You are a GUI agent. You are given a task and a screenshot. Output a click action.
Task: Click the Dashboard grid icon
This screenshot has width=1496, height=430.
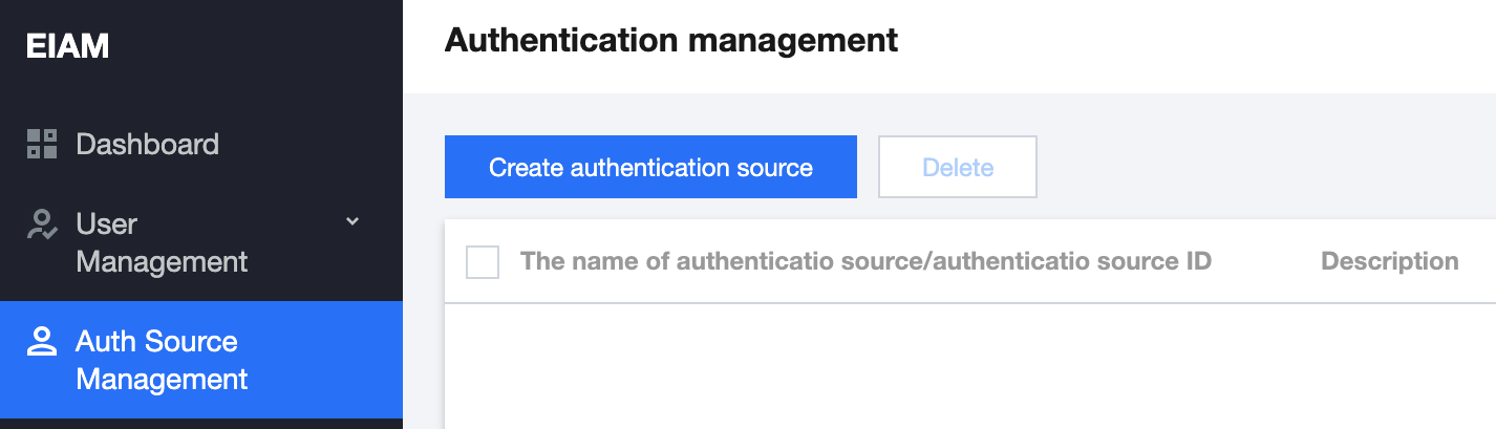tap(41, 144)
